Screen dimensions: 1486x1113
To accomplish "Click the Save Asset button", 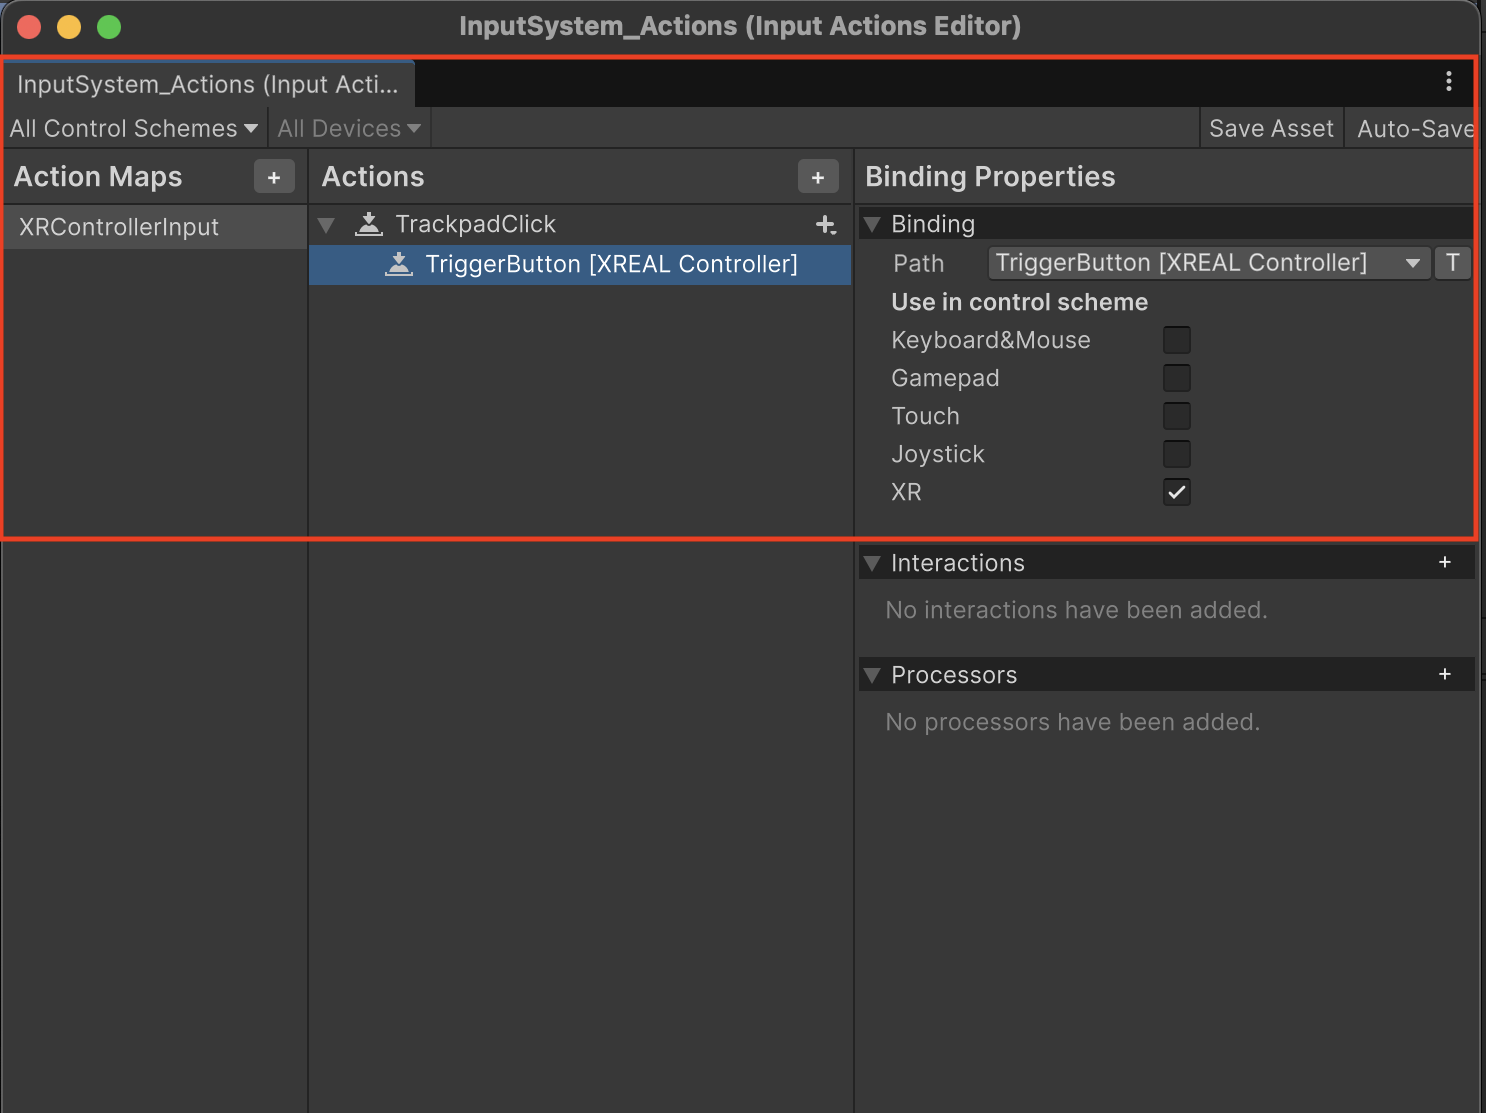I will click(1270, 129).
